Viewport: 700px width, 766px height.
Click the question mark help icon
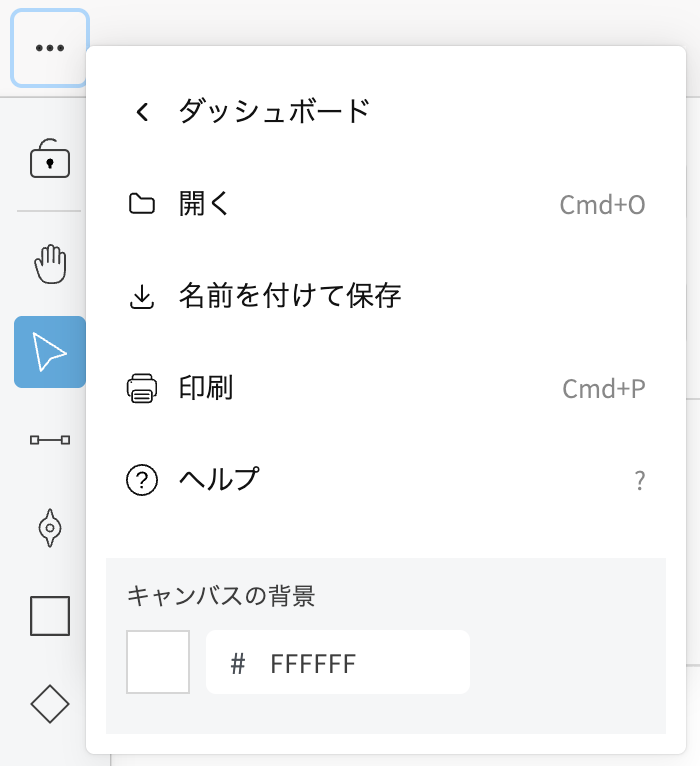click(x=142, y=481)
